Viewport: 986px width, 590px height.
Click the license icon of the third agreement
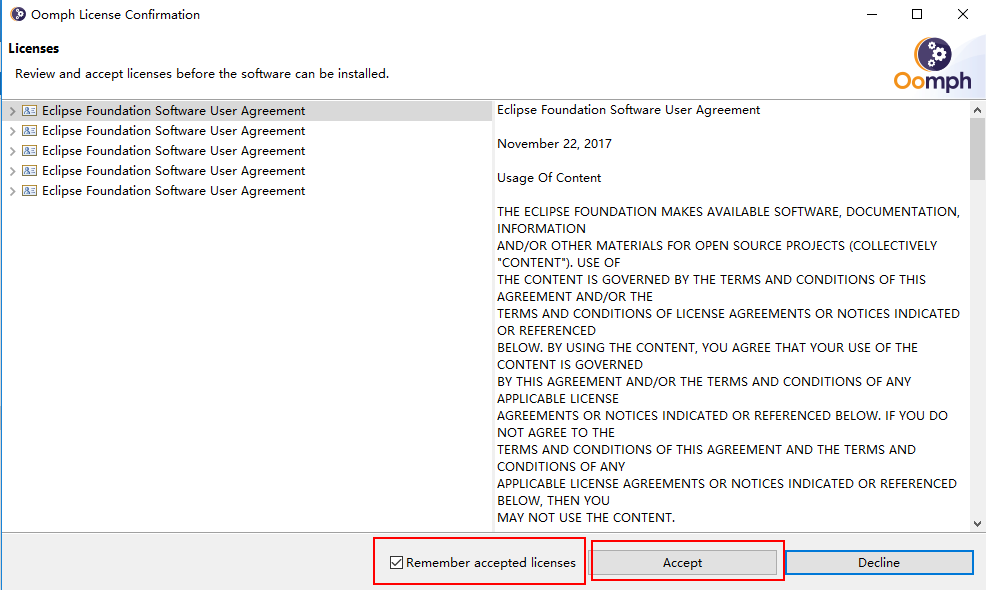click(30, 151)
